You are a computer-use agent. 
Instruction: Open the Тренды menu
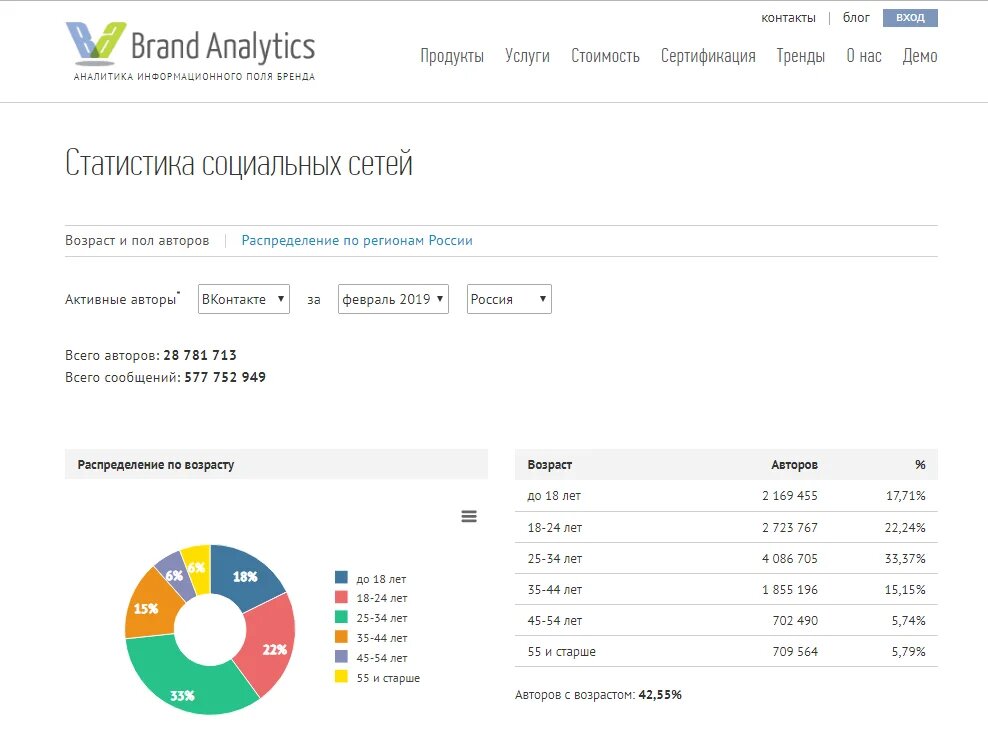(800, 57)
